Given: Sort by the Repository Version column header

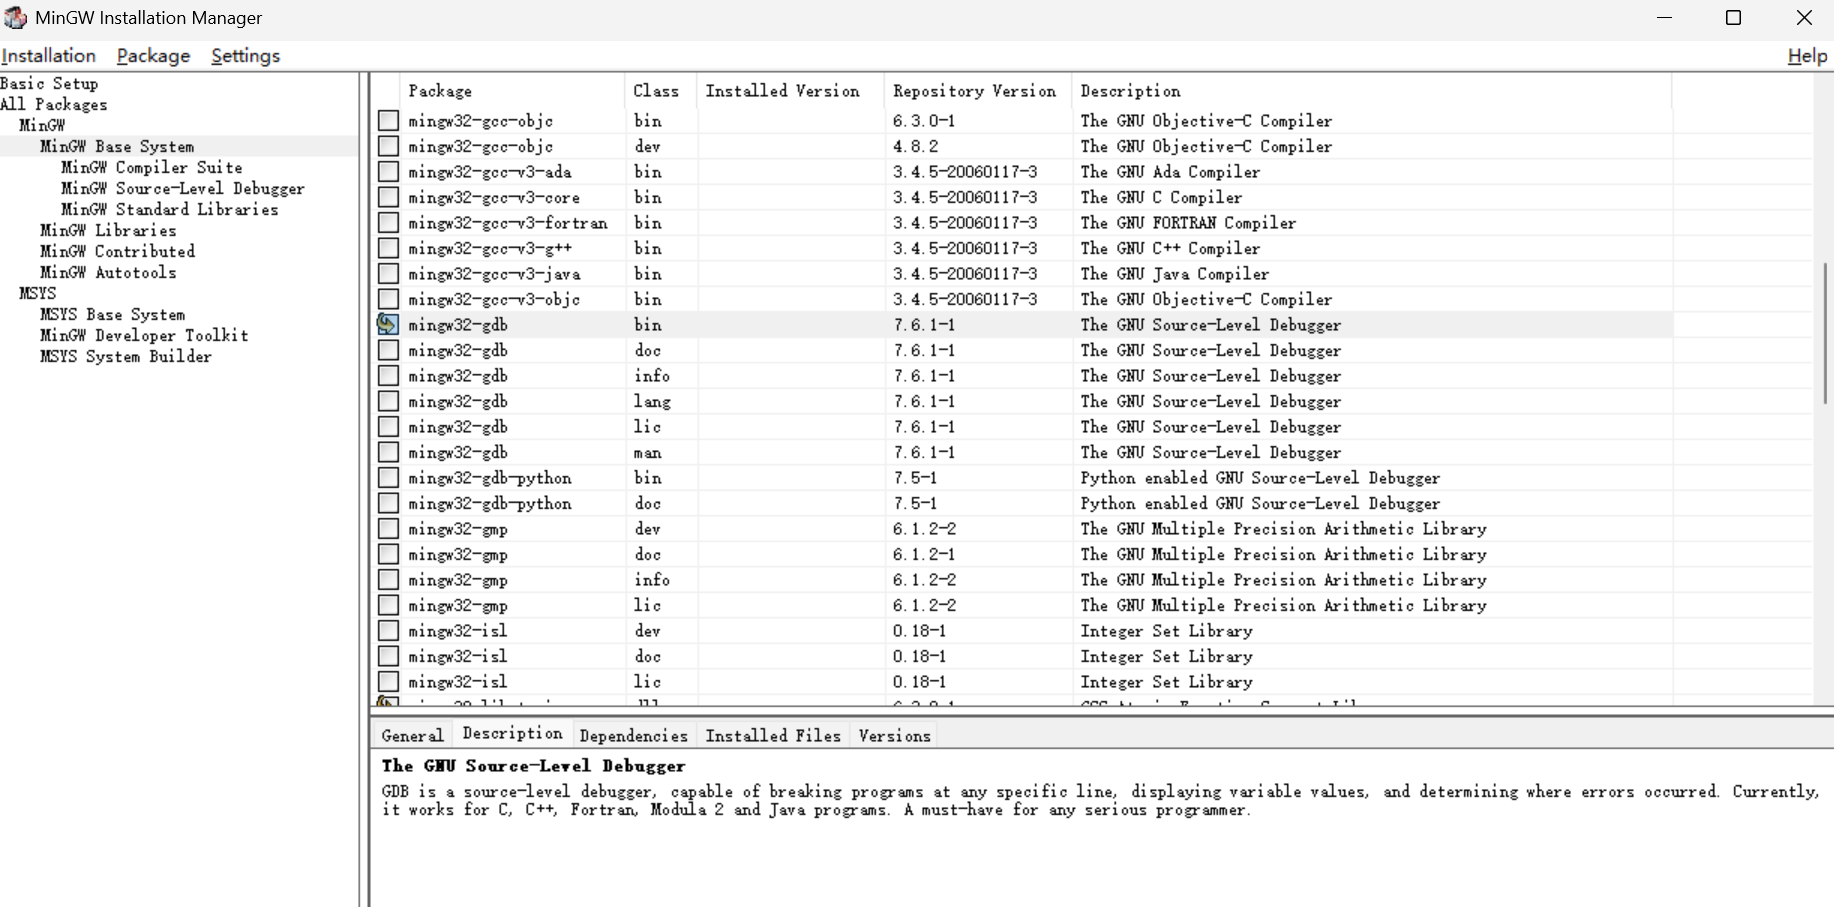Looking at the screenshot, I should 978,91.
